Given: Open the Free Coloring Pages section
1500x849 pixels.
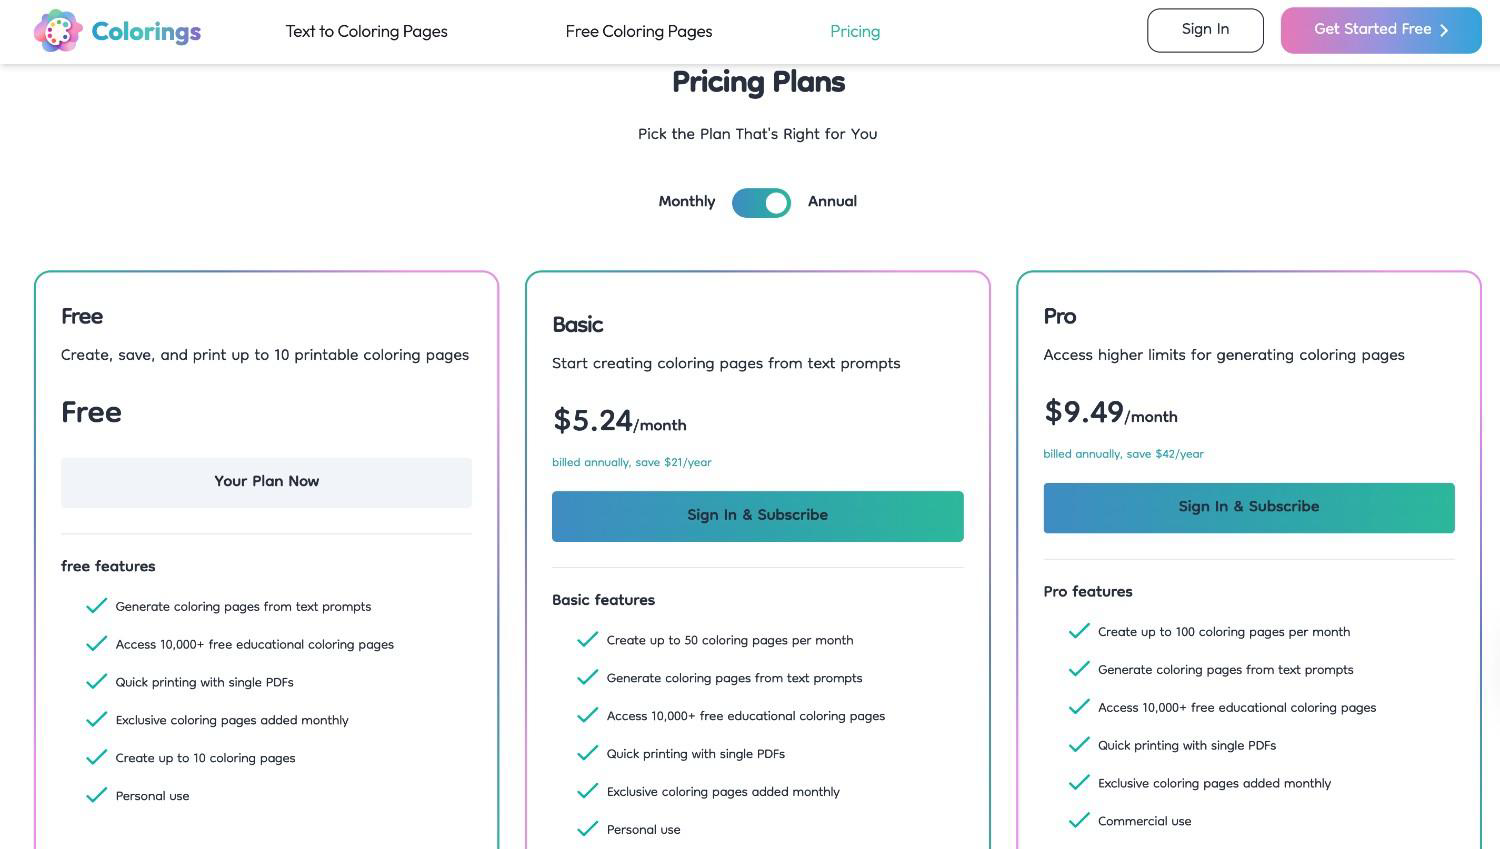Looking at the screenshot, I should [x=638, y=31].
